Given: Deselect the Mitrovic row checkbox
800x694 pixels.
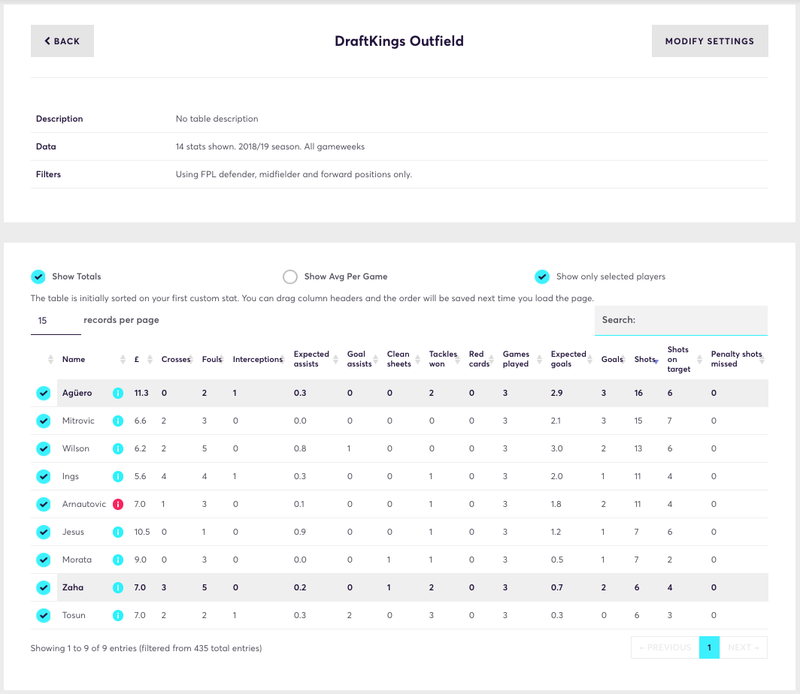Looking at the screenshot, I should (43, 421).
